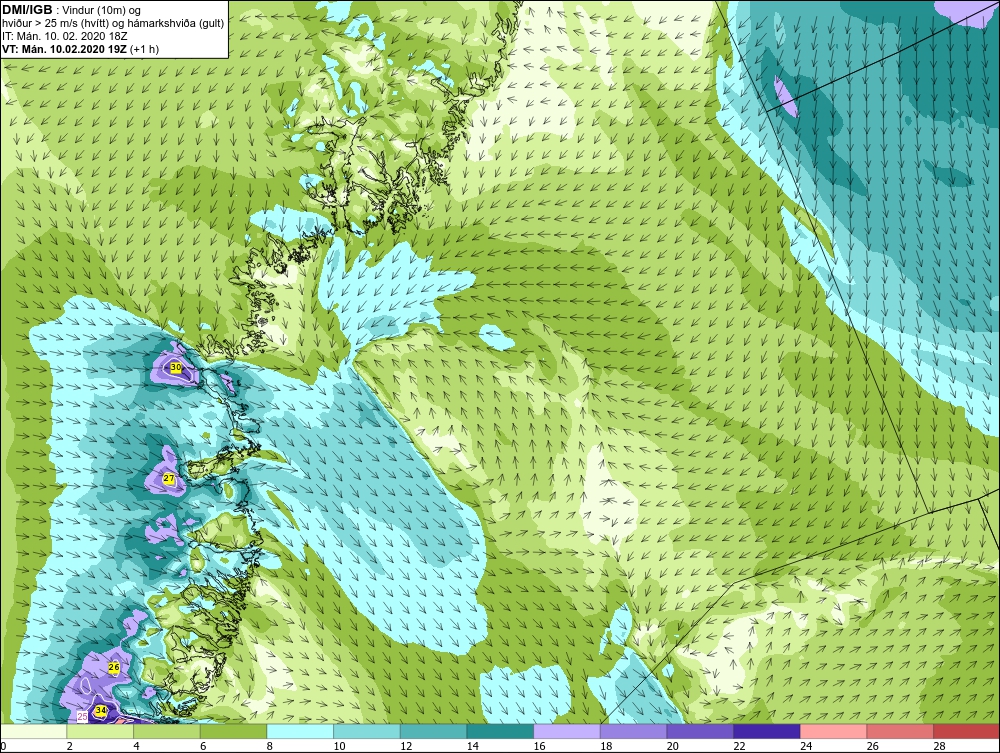This screenshot has height=753, width=1000.
Task: Click the yellow gust label 30
Action: point(176,367)
